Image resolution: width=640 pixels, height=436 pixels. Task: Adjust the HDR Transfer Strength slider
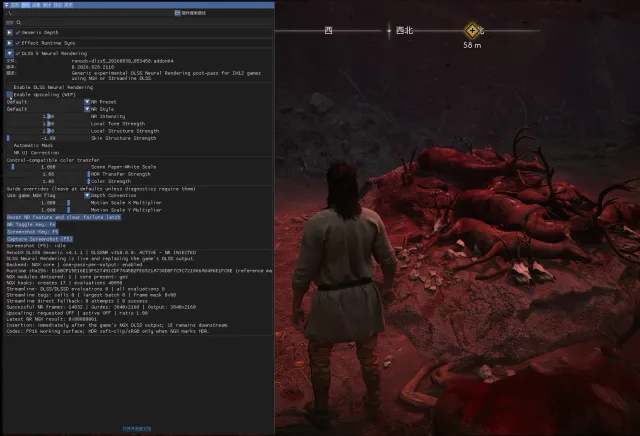point(47,174)
